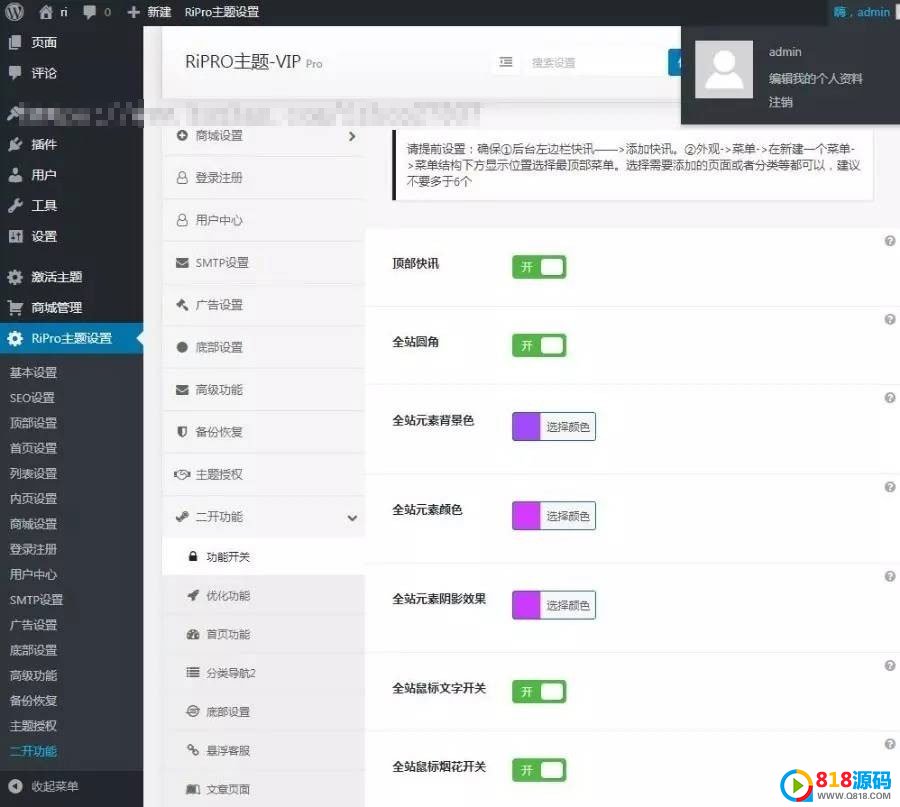Open the 全站元素阴影效果 color swatch
Viewport: 900px width, 807px height.
coord(526,605)
